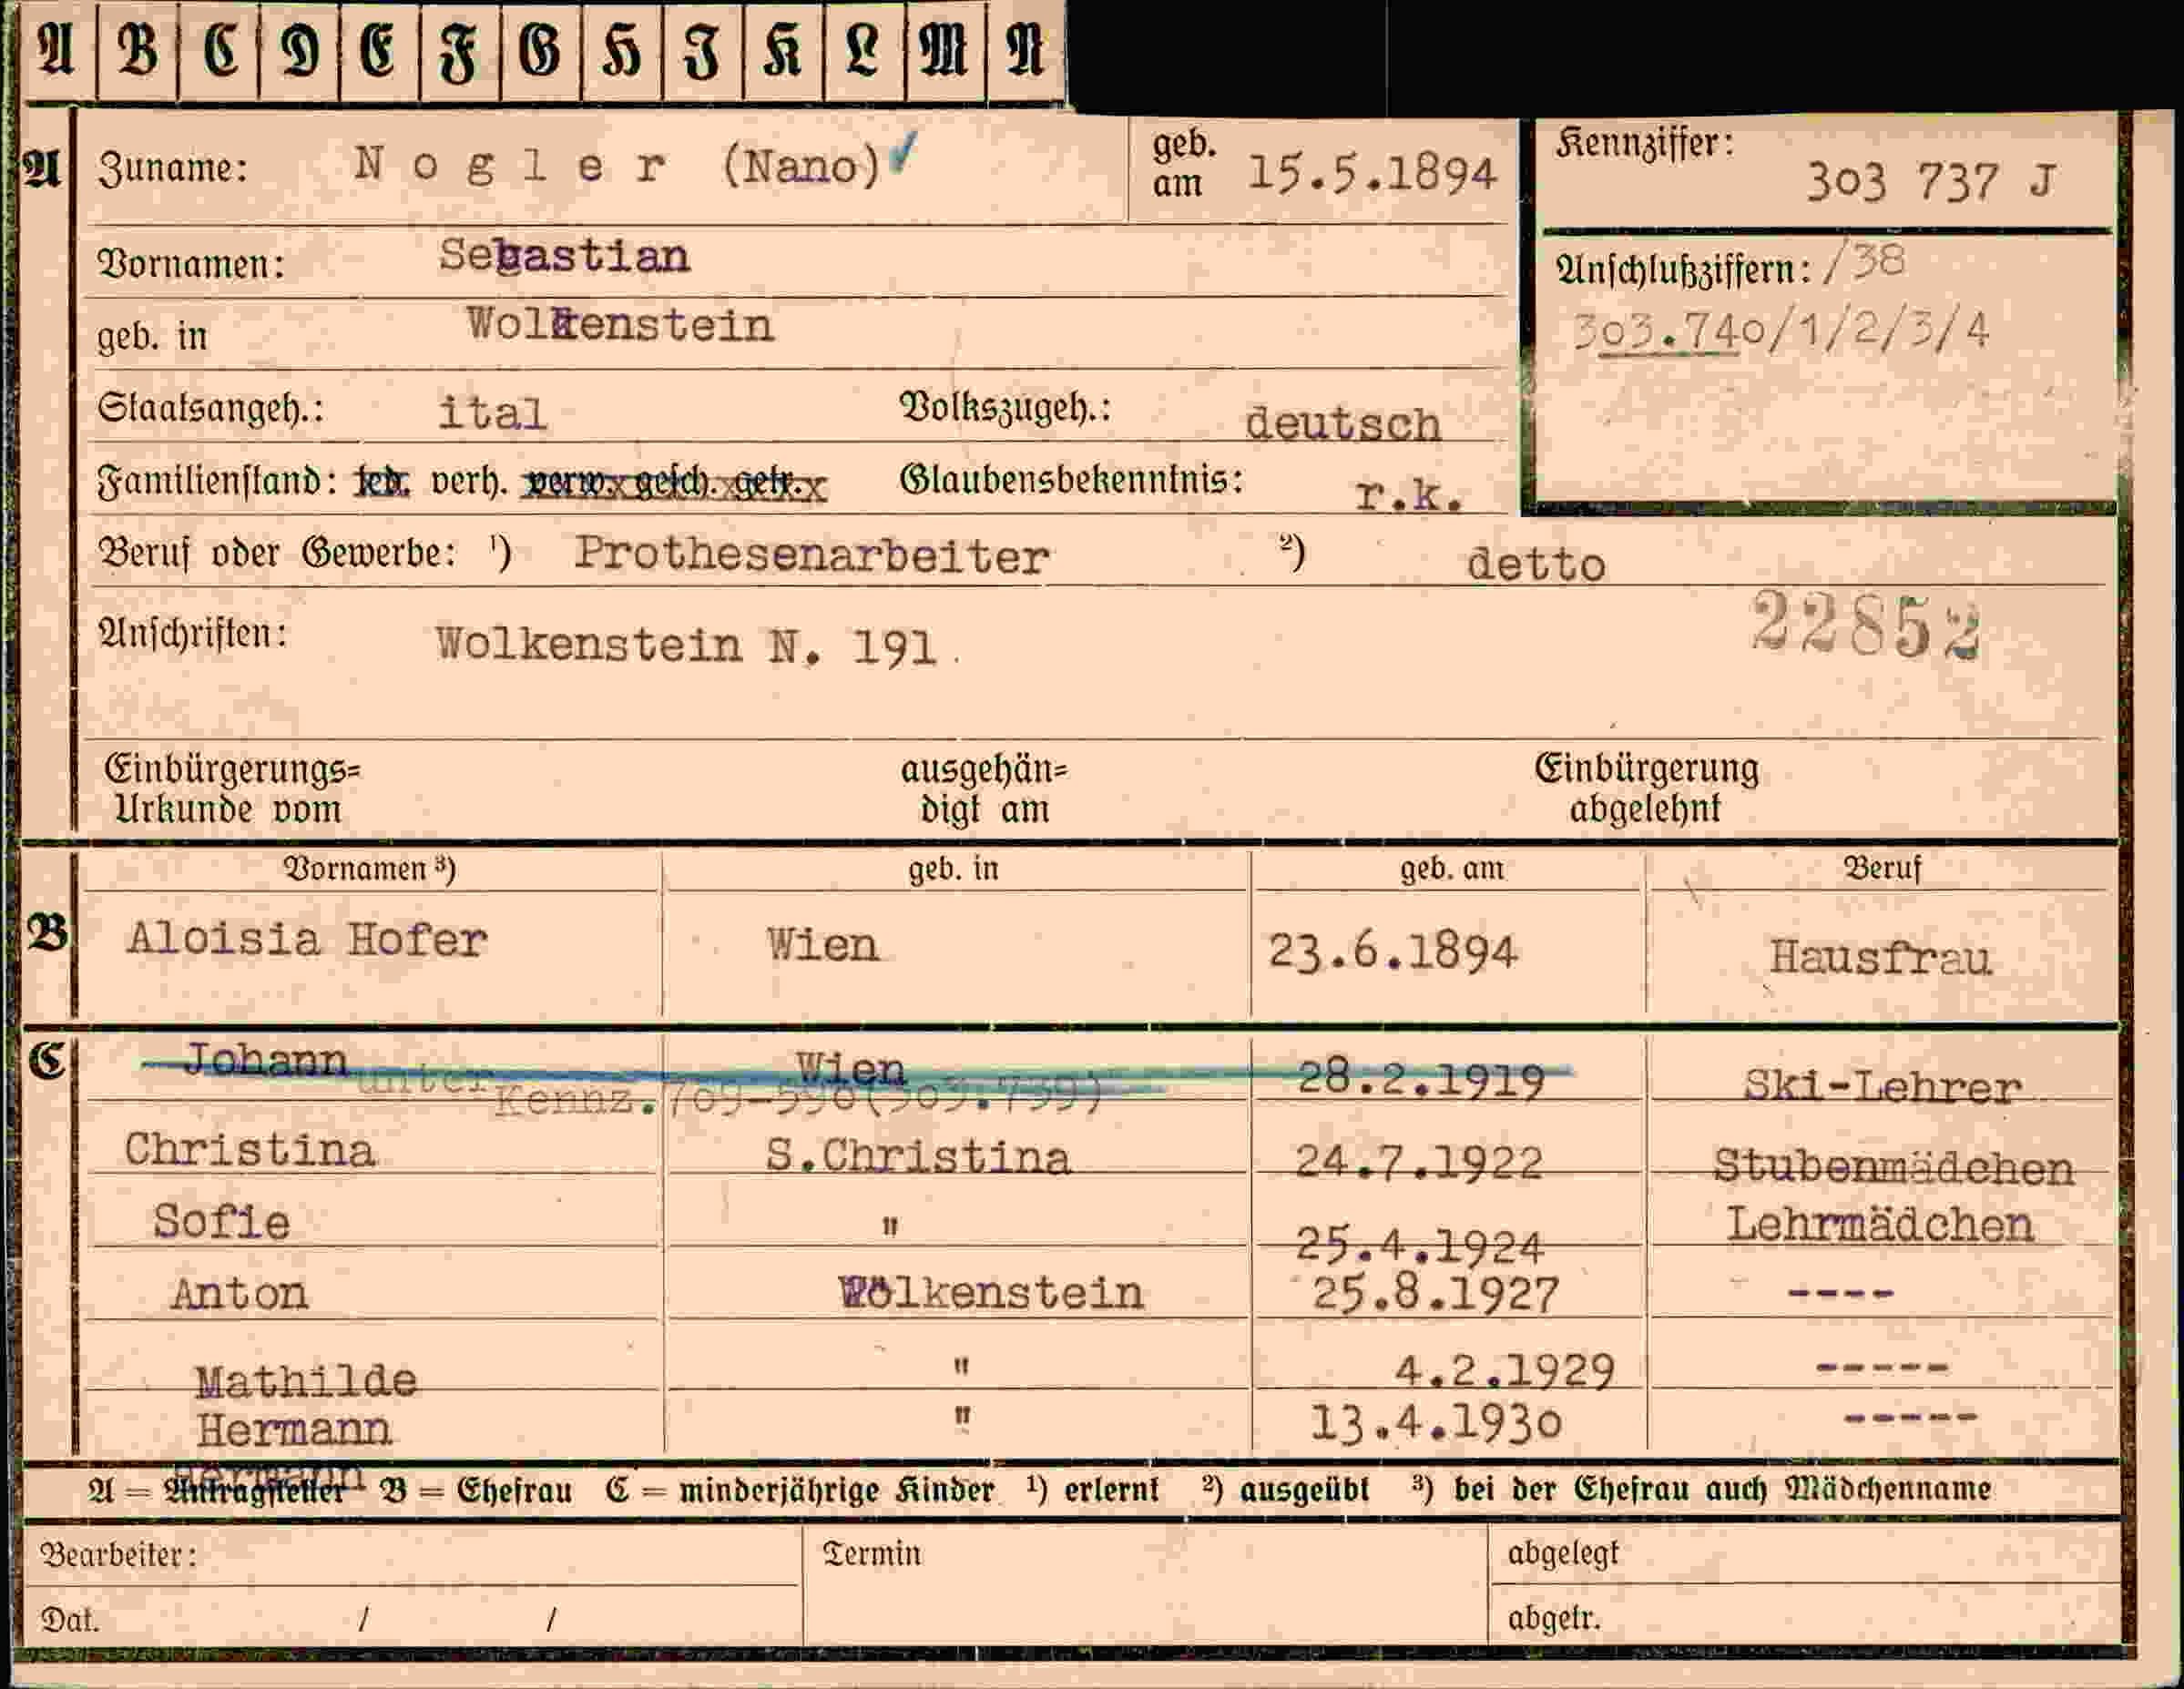Select index tab letter B
2184x1689 pixels.
pos(137,50)
